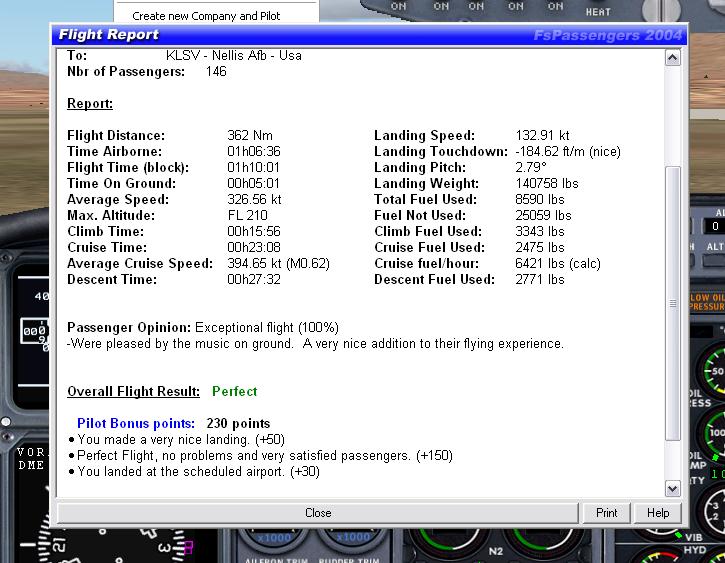Click the FsPassengers 2004 title text
725x563 pixels.
pos(608,35)
